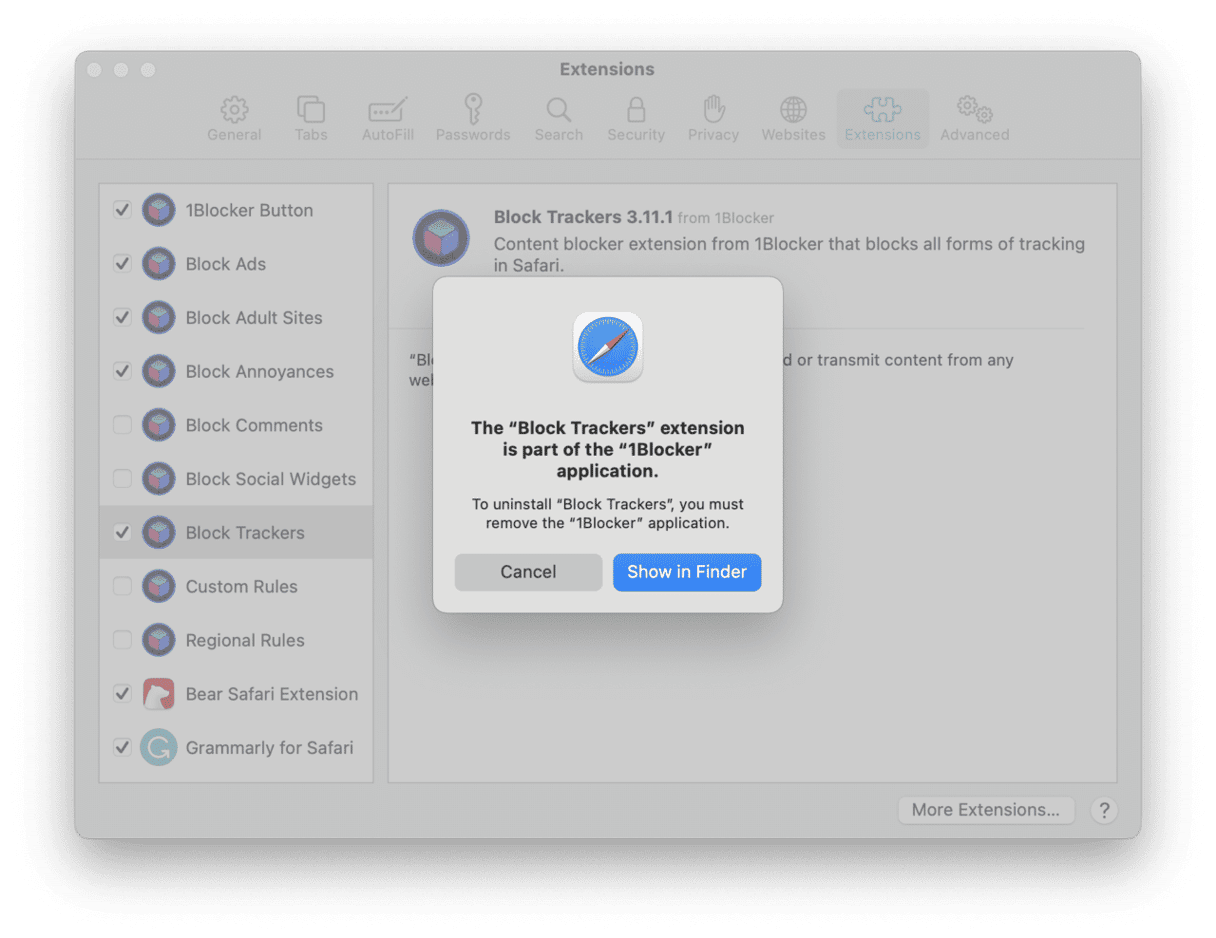Switch to the Tabs preferences pane
This screenshot has height=938, width=1216.
click(311, 110)
